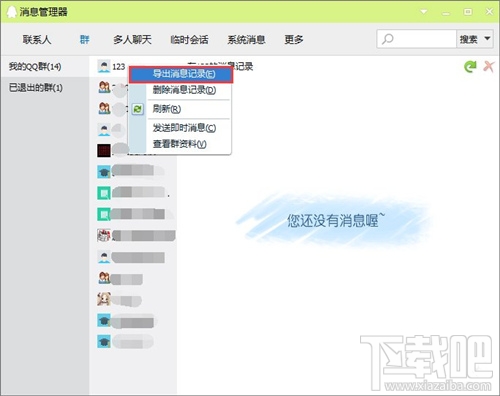Open the 临时会话 tab

[189, 40]
